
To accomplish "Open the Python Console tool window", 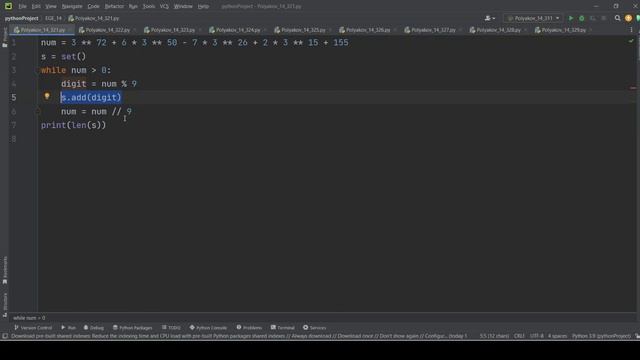I will pos(208,327).
